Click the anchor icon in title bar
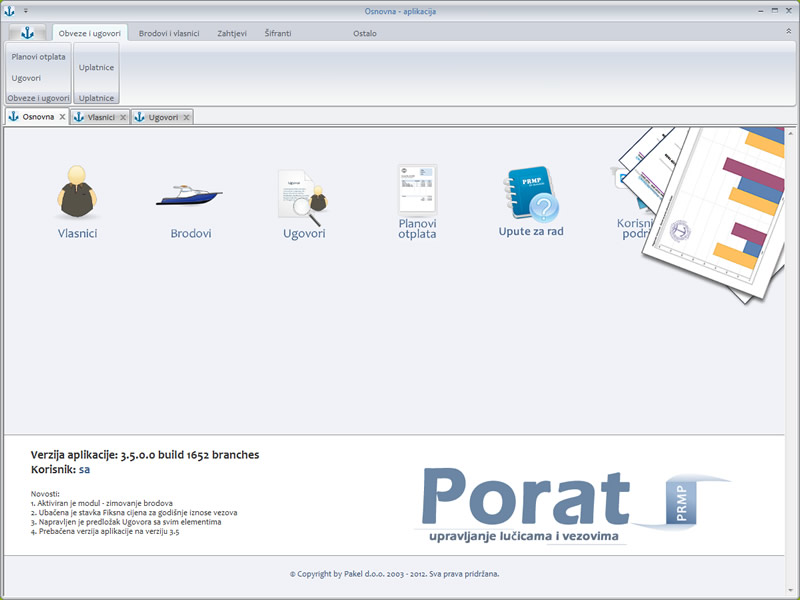Image resolution: width=800 pixels, height=600 pixels. click(9, 11)
